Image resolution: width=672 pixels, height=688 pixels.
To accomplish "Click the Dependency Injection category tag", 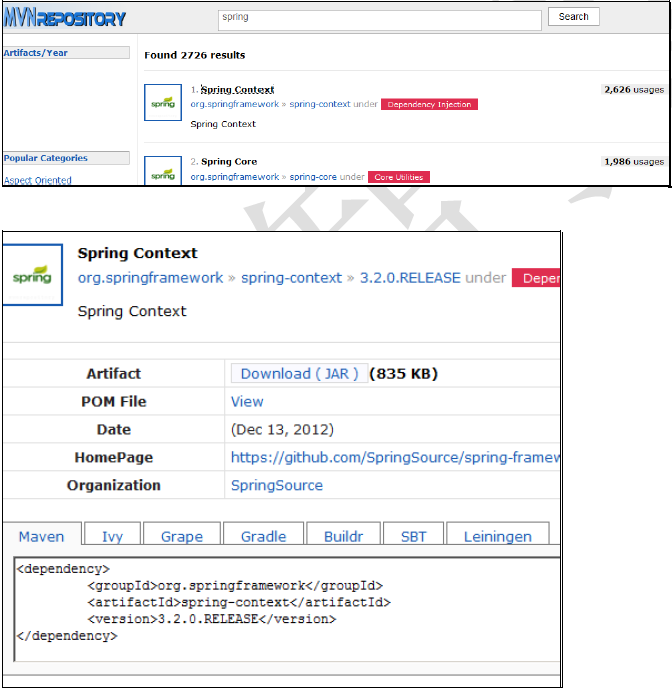I will [x=429, y=104].
